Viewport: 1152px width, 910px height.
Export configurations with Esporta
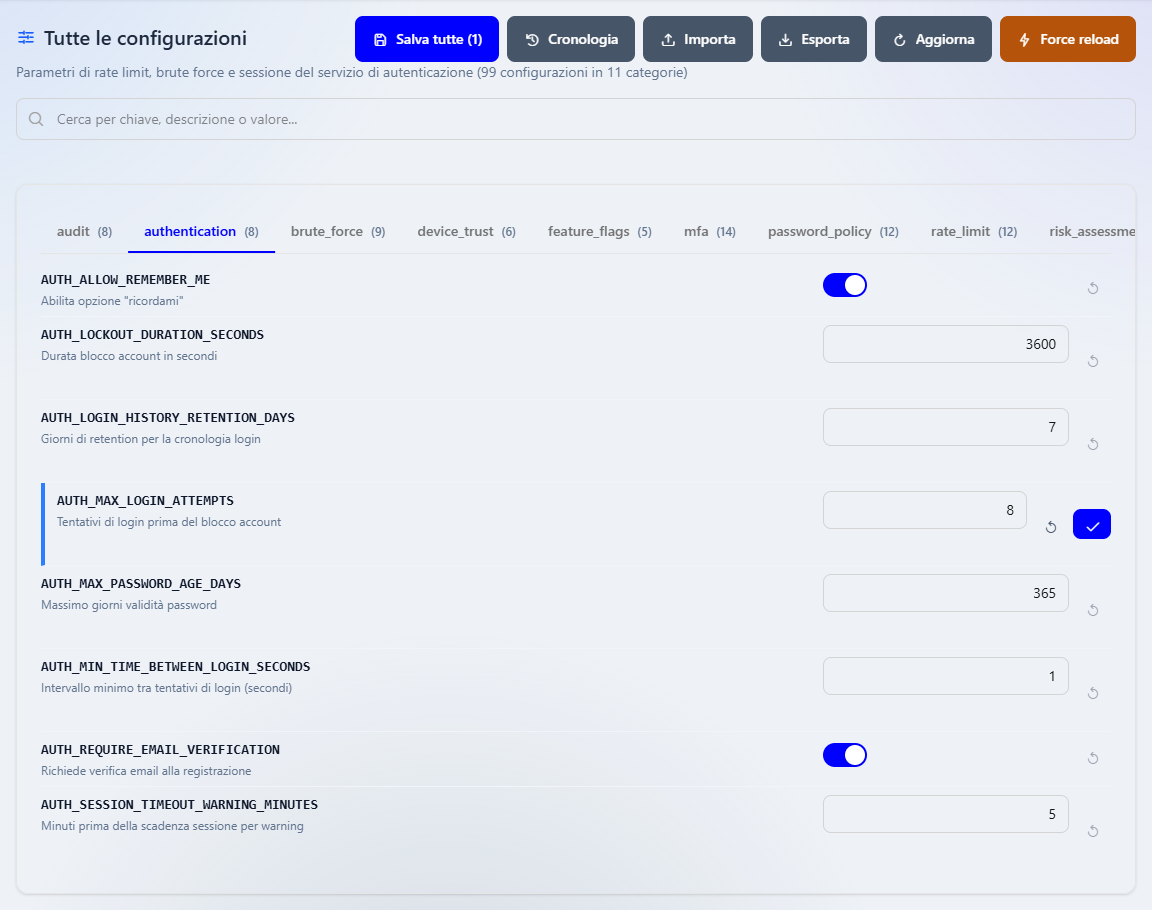click(x=814, y=39)
